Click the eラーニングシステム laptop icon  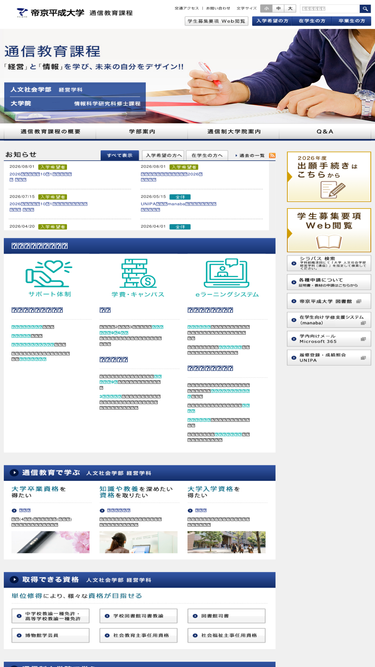click(226, 273)
